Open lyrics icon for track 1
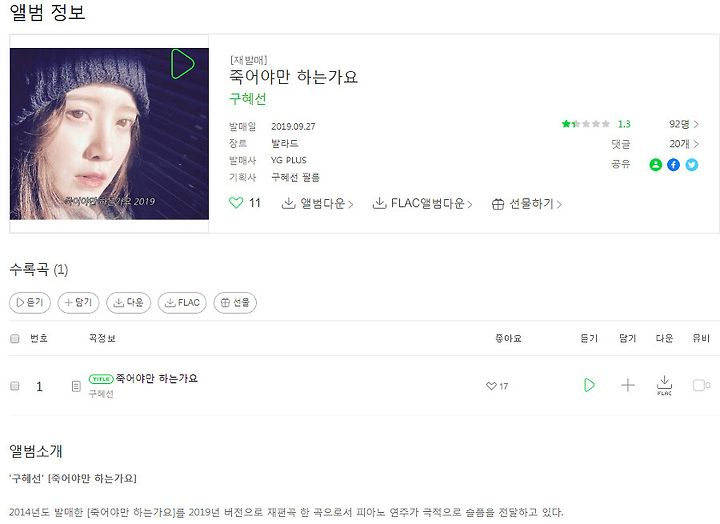Image resolution: width=720 pixels, height=524 pixels. (x=76, y=387)
